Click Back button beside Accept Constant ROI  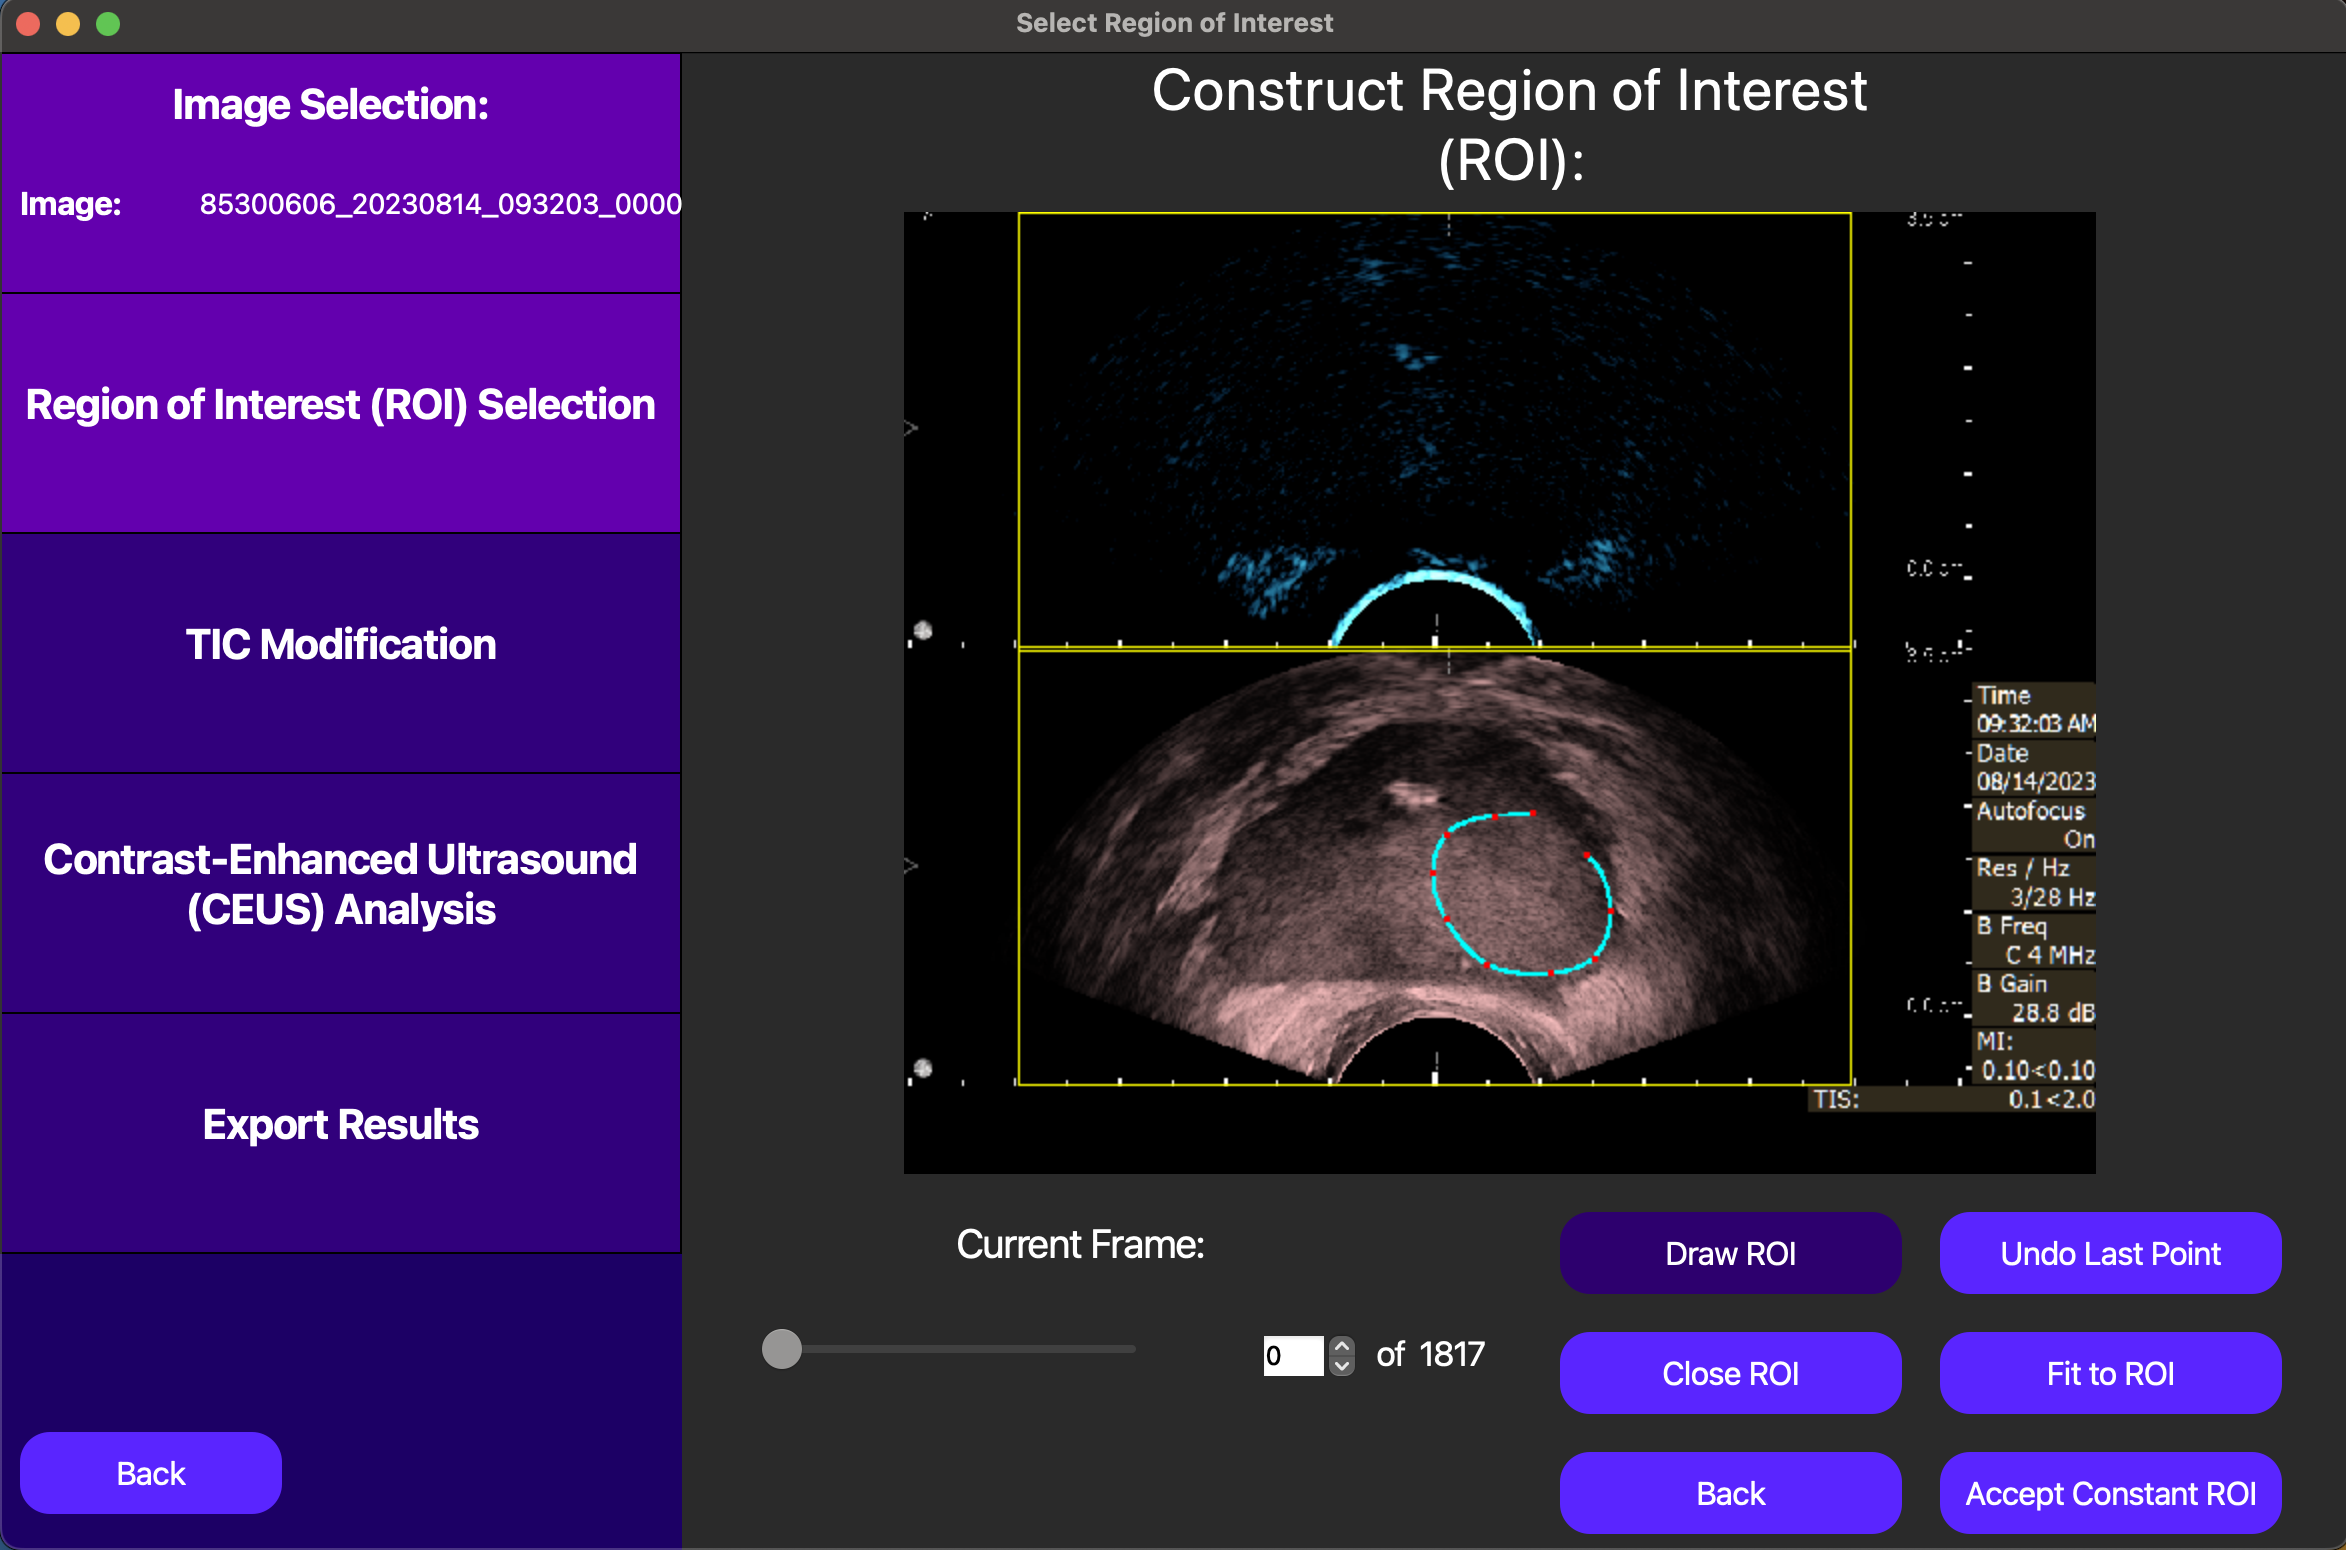point(1730,1493)
